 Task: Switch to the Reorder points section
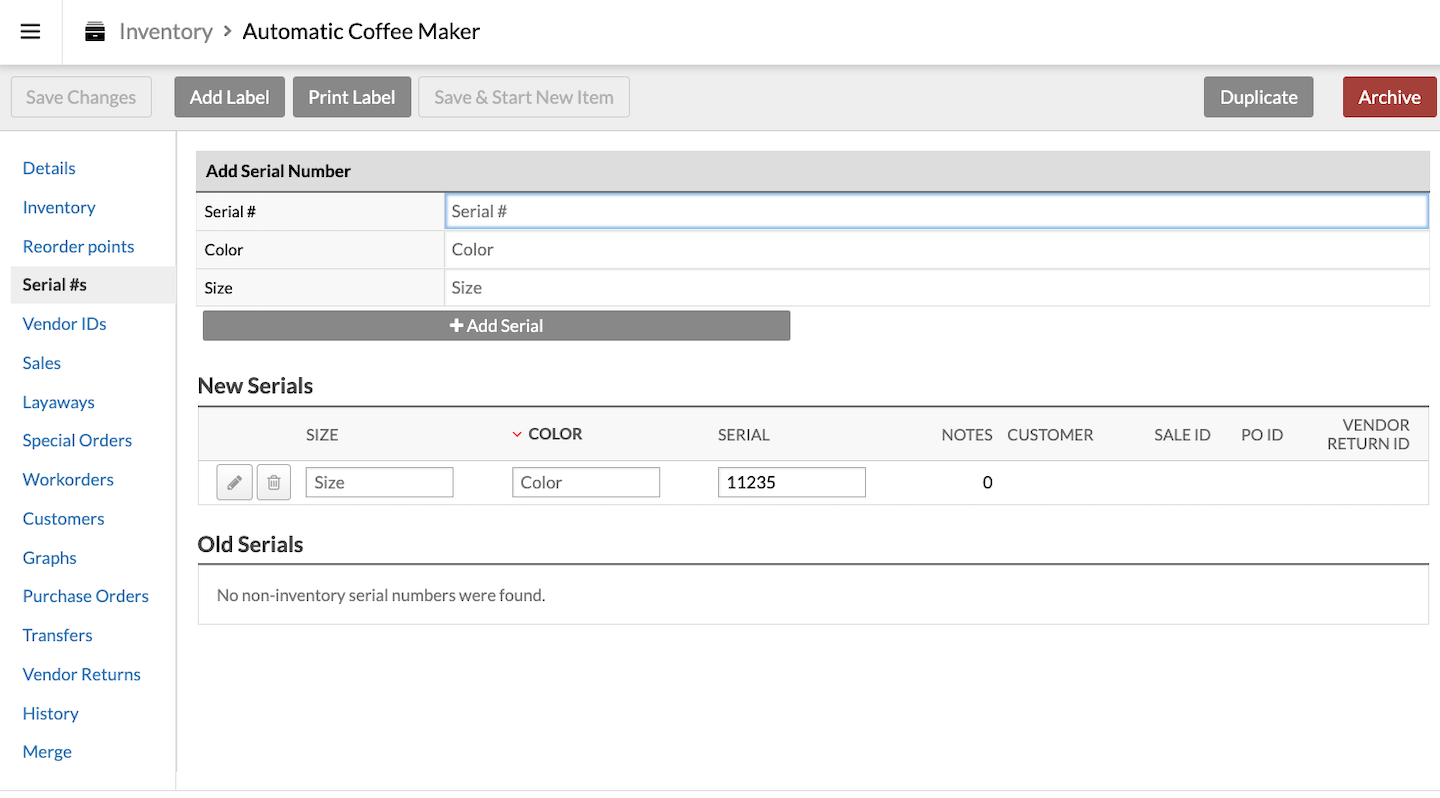pyautogui.click(x=78, y=246)
